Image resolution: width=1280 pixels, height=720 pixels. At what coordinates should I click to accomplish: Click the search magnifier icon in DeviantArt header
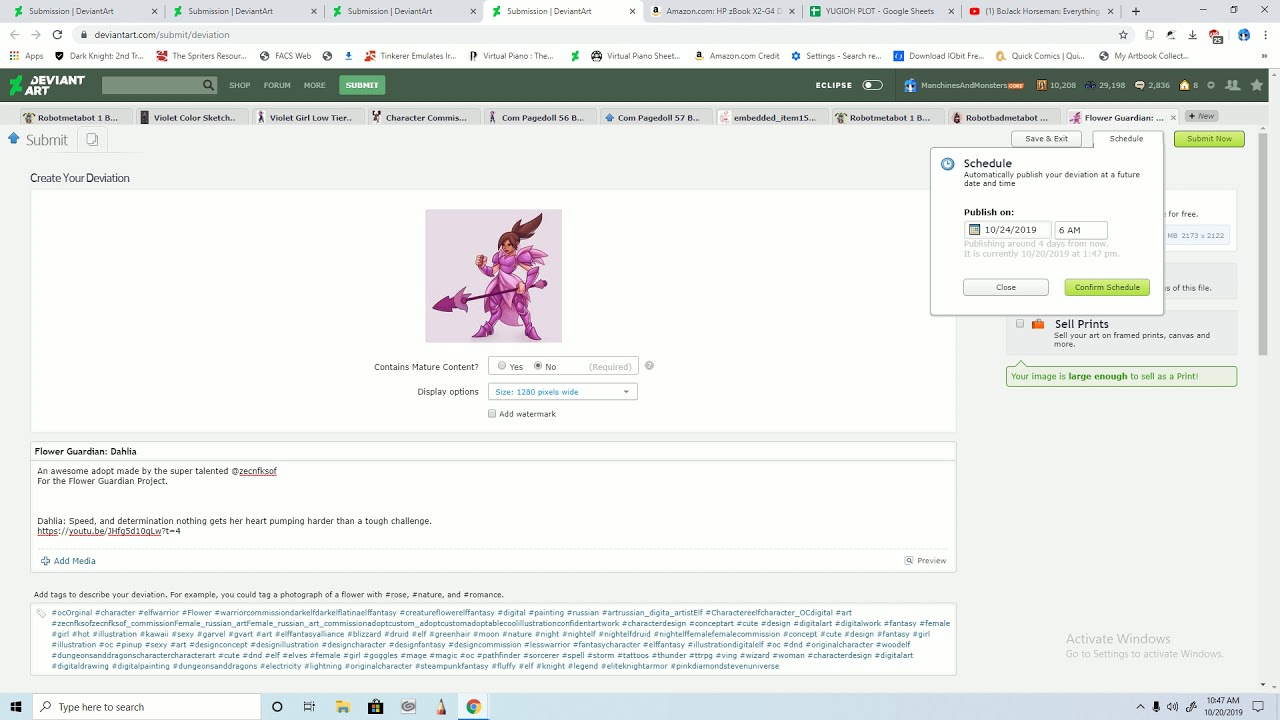click(x=208, y=85)
